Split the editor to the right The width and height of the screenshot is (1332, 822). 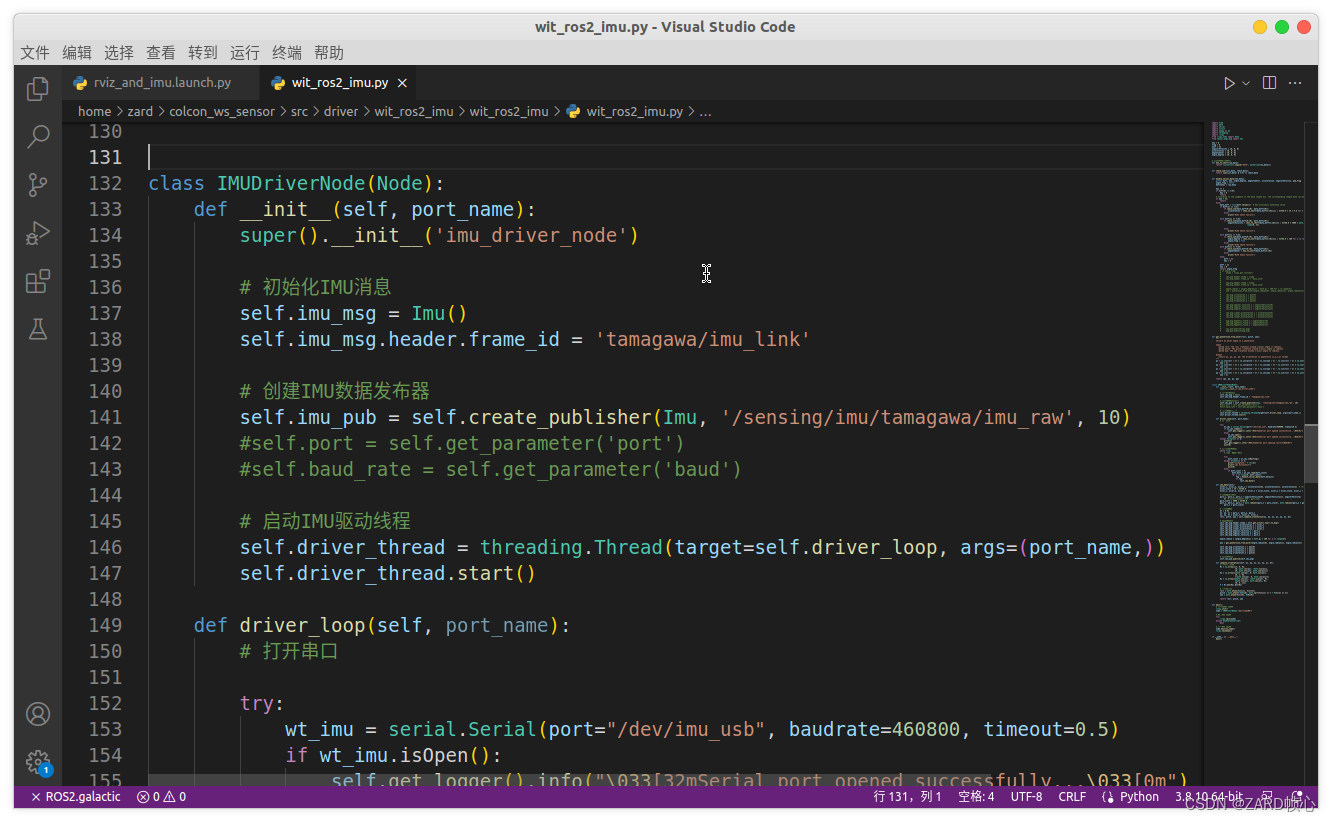click(x=1269, y=83)
